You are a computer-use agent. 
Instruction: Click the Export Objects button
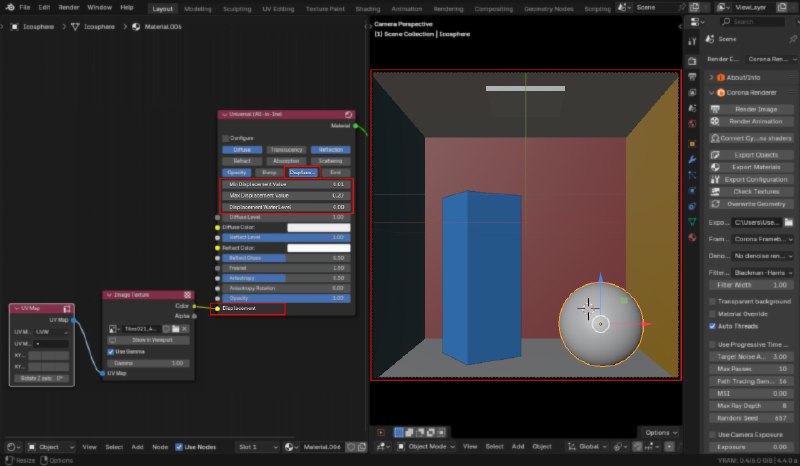(751, 155)
